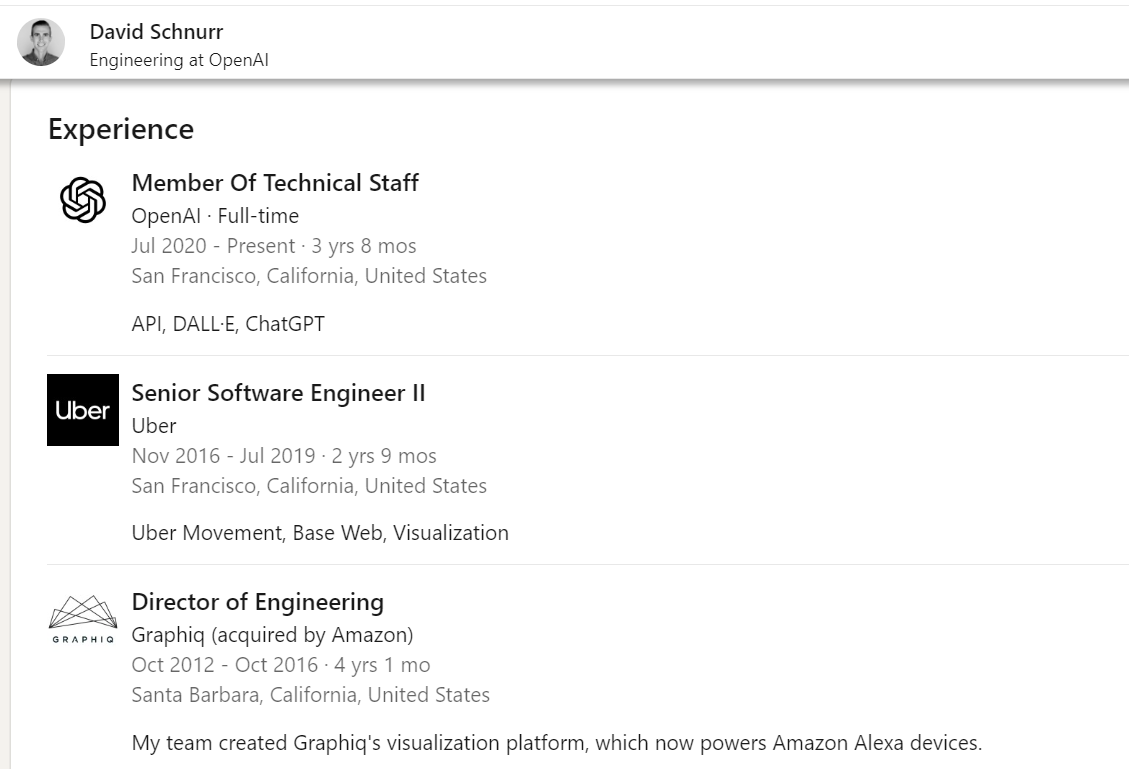Viewport: 1129px width, 769px height.
Task: Click the Experience section heading
Action: tap(121, 130)
